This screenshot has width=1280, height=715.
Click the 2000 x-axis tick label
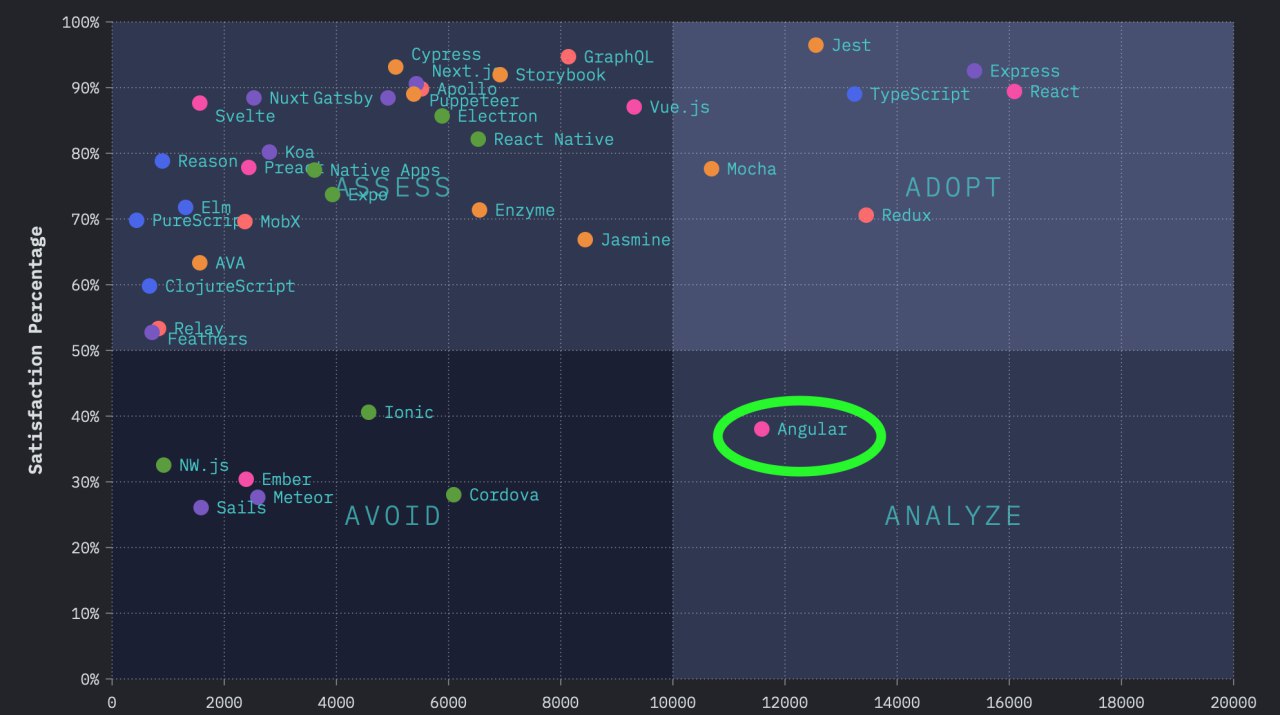(x=224, y=702)
